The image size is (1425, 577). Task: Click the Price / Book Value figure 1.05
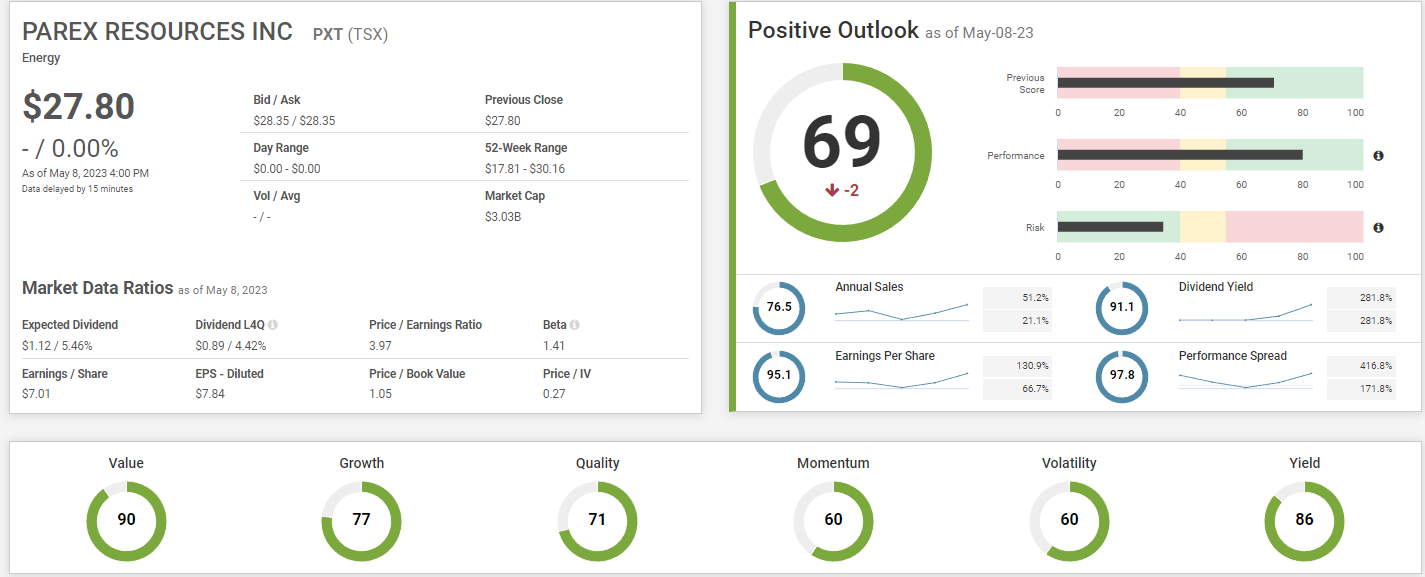[380, 394]
